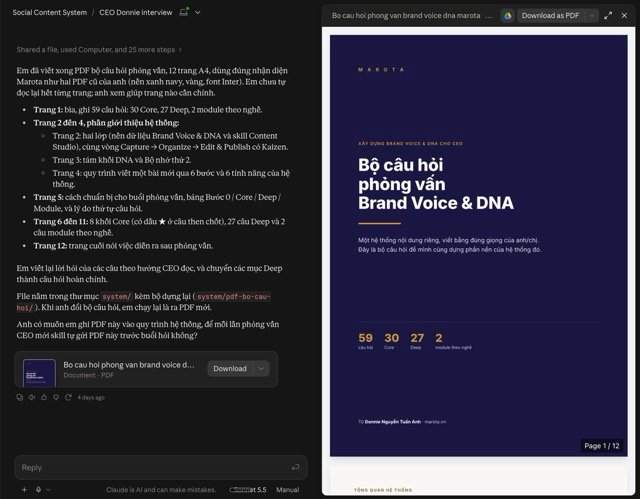Click the '27' Deep count on cover

417,338
